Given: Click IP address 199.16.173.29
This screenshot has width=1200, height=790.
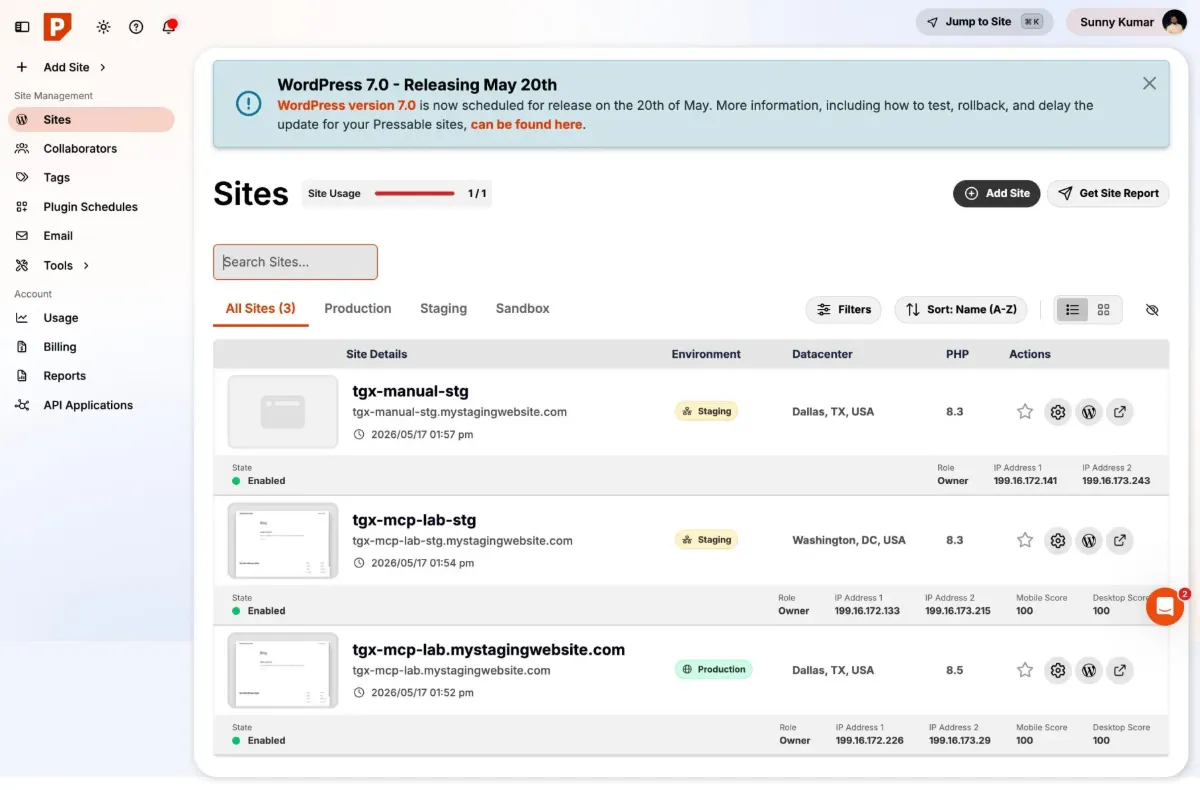Looking at the screenshot, I should [960, 741].
